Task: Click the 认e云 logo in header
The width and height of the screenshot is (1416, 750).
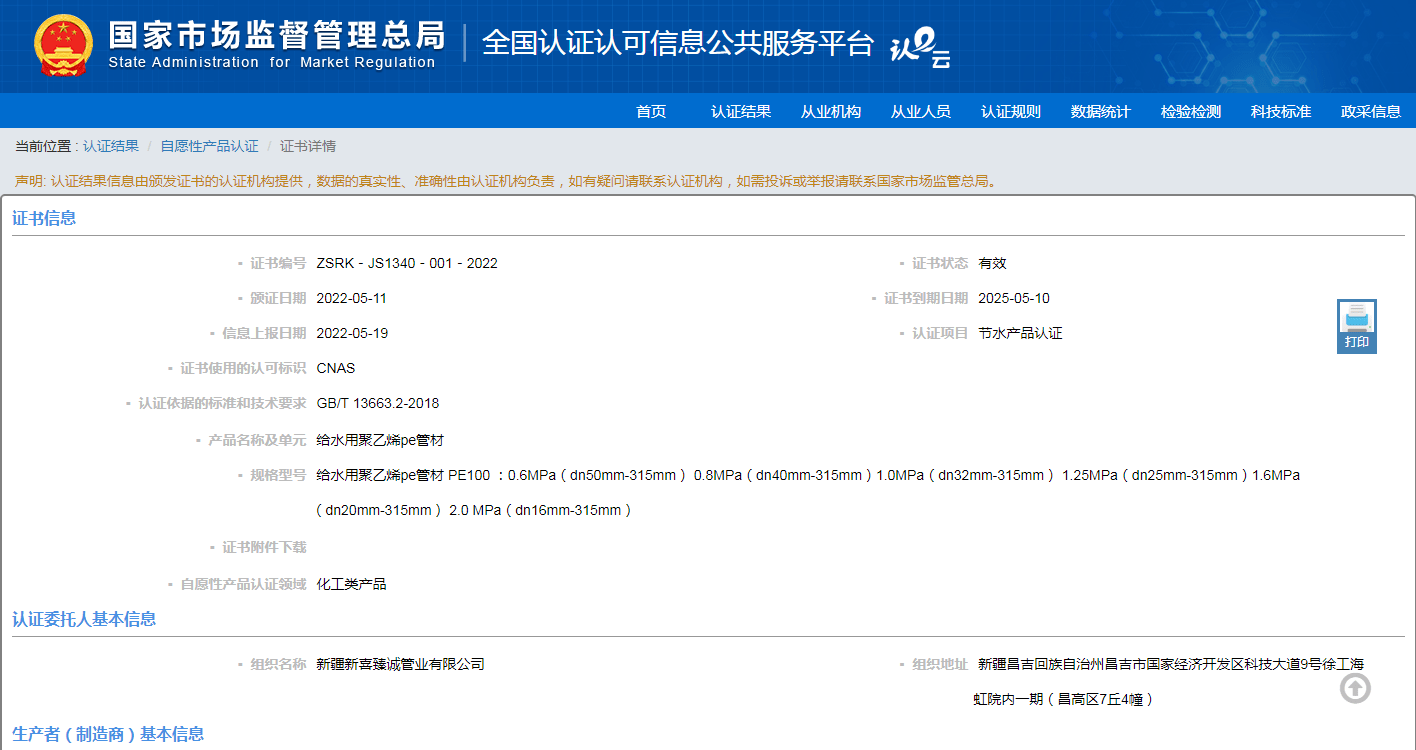Action: click(x=919, y=47)
